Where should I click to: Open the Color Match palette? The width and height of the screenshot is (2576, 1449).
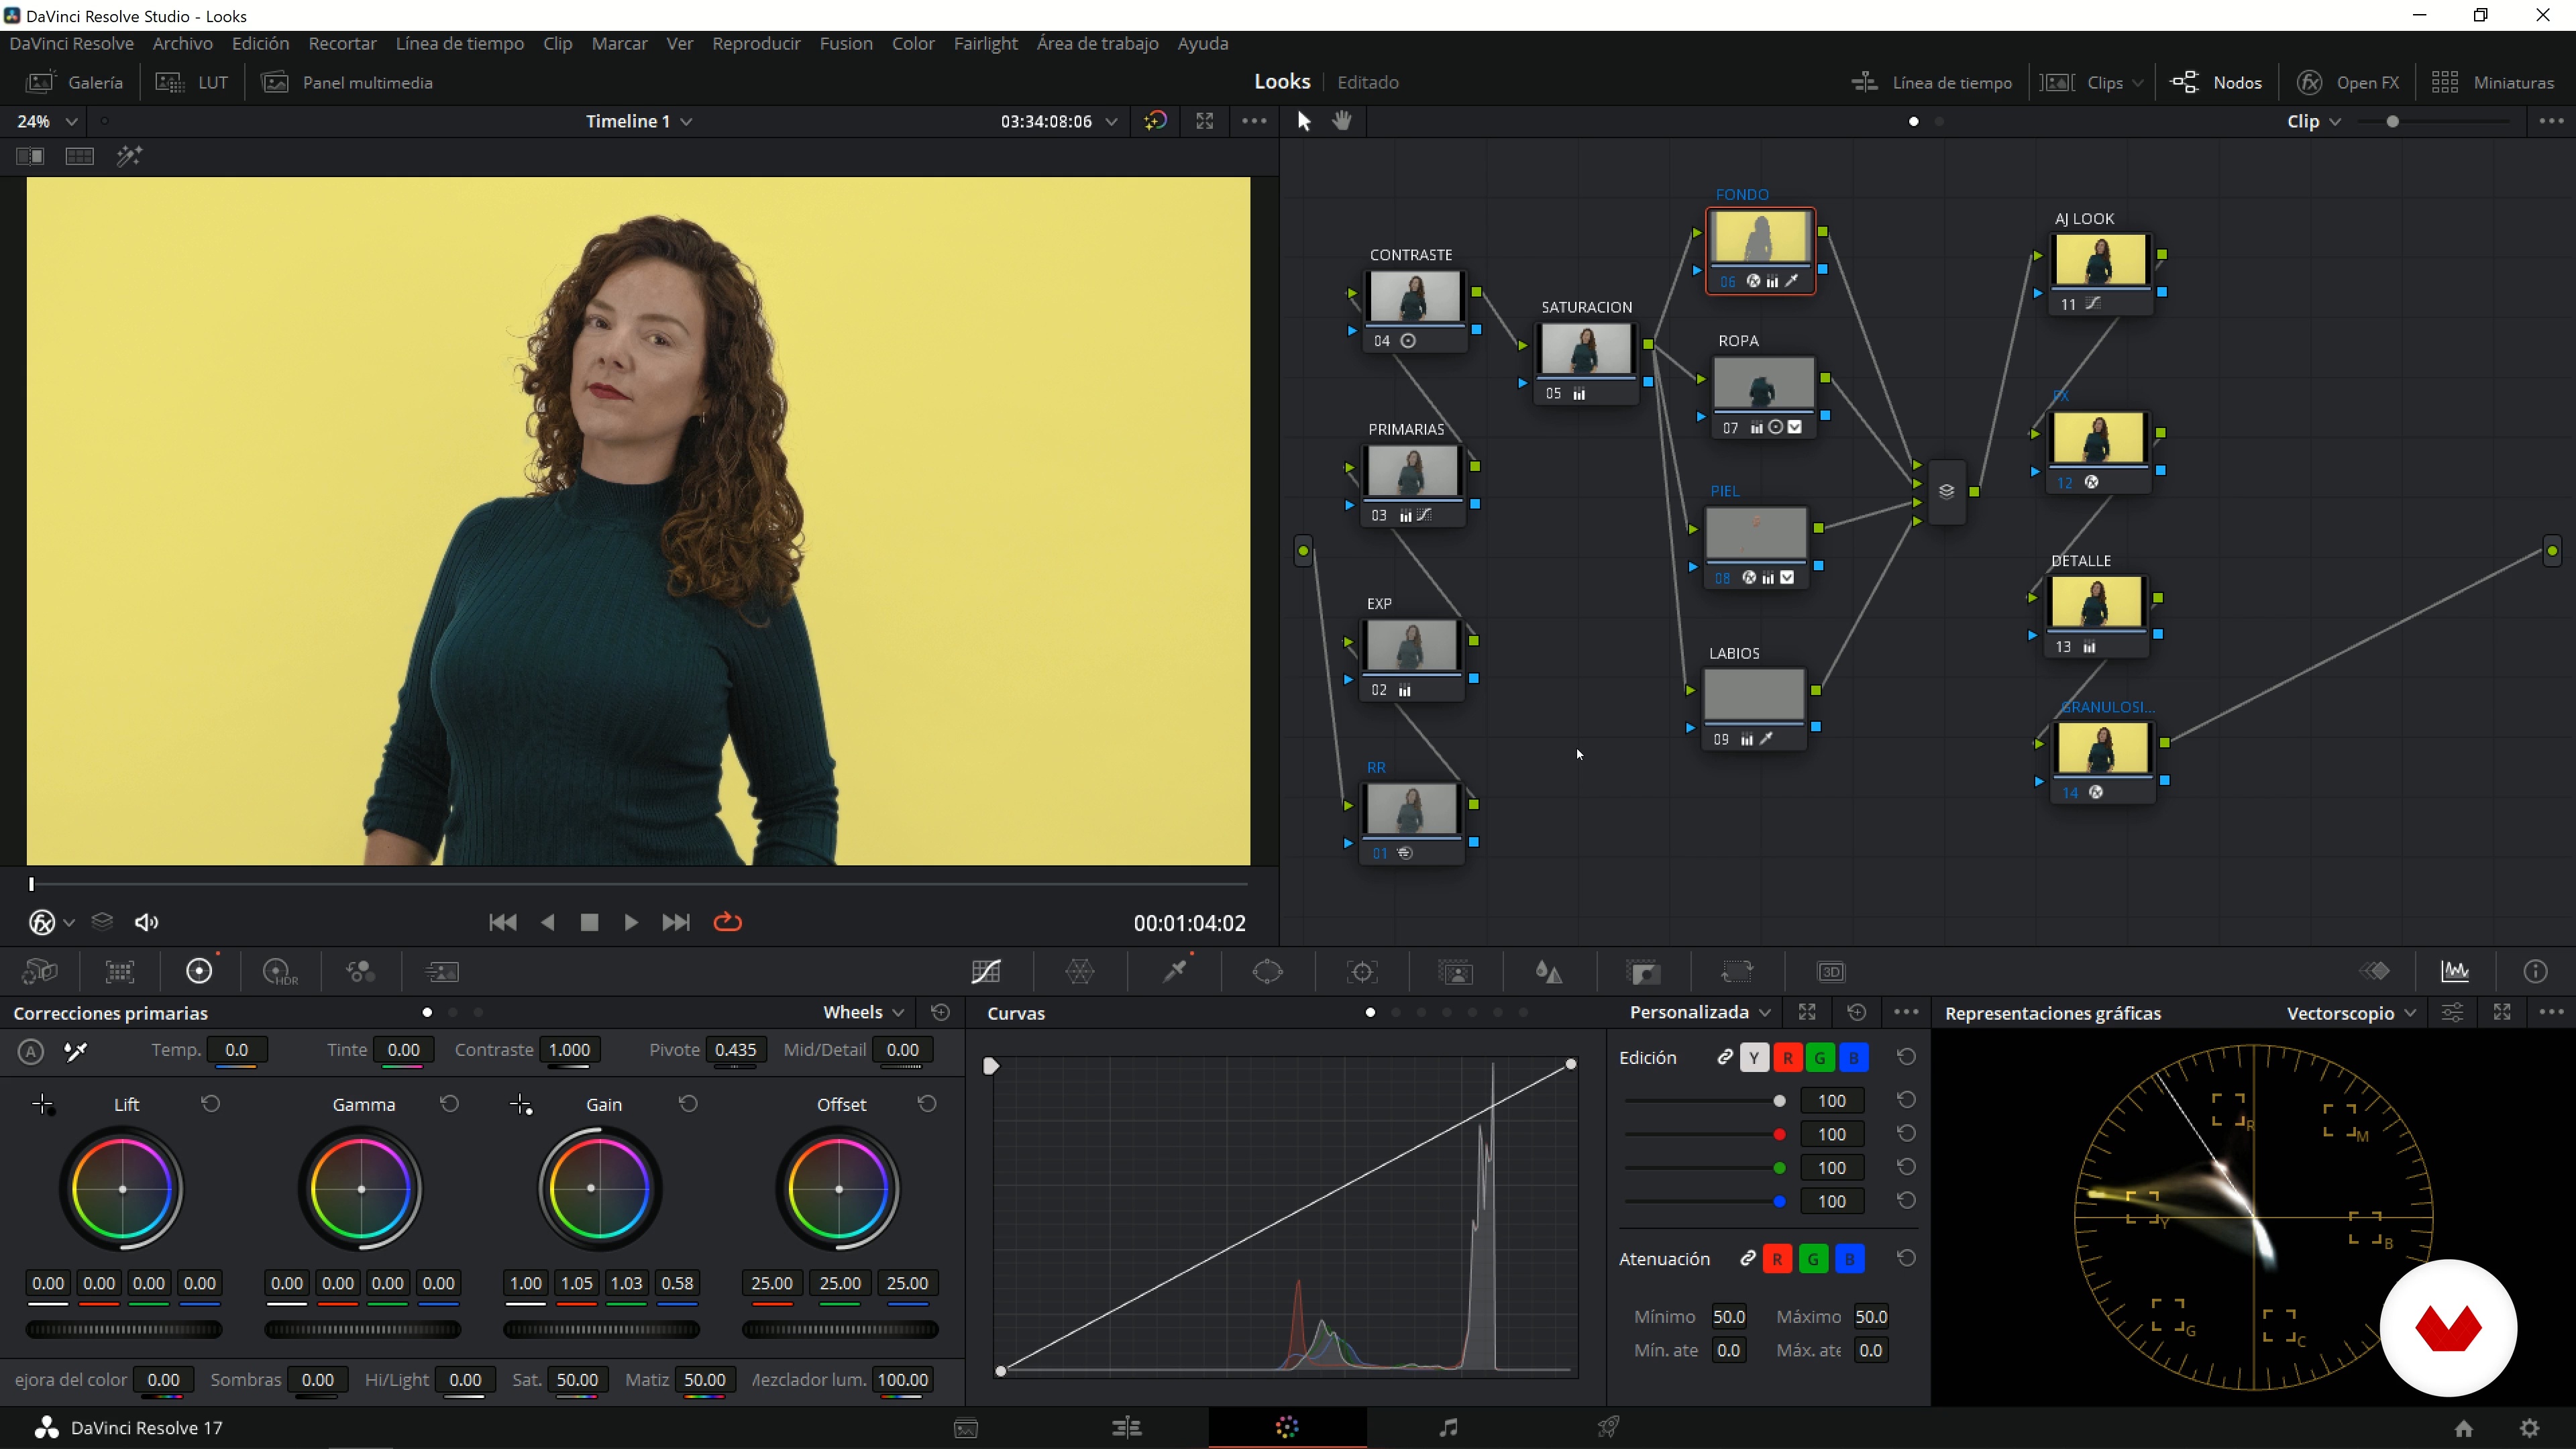[120, 971]
